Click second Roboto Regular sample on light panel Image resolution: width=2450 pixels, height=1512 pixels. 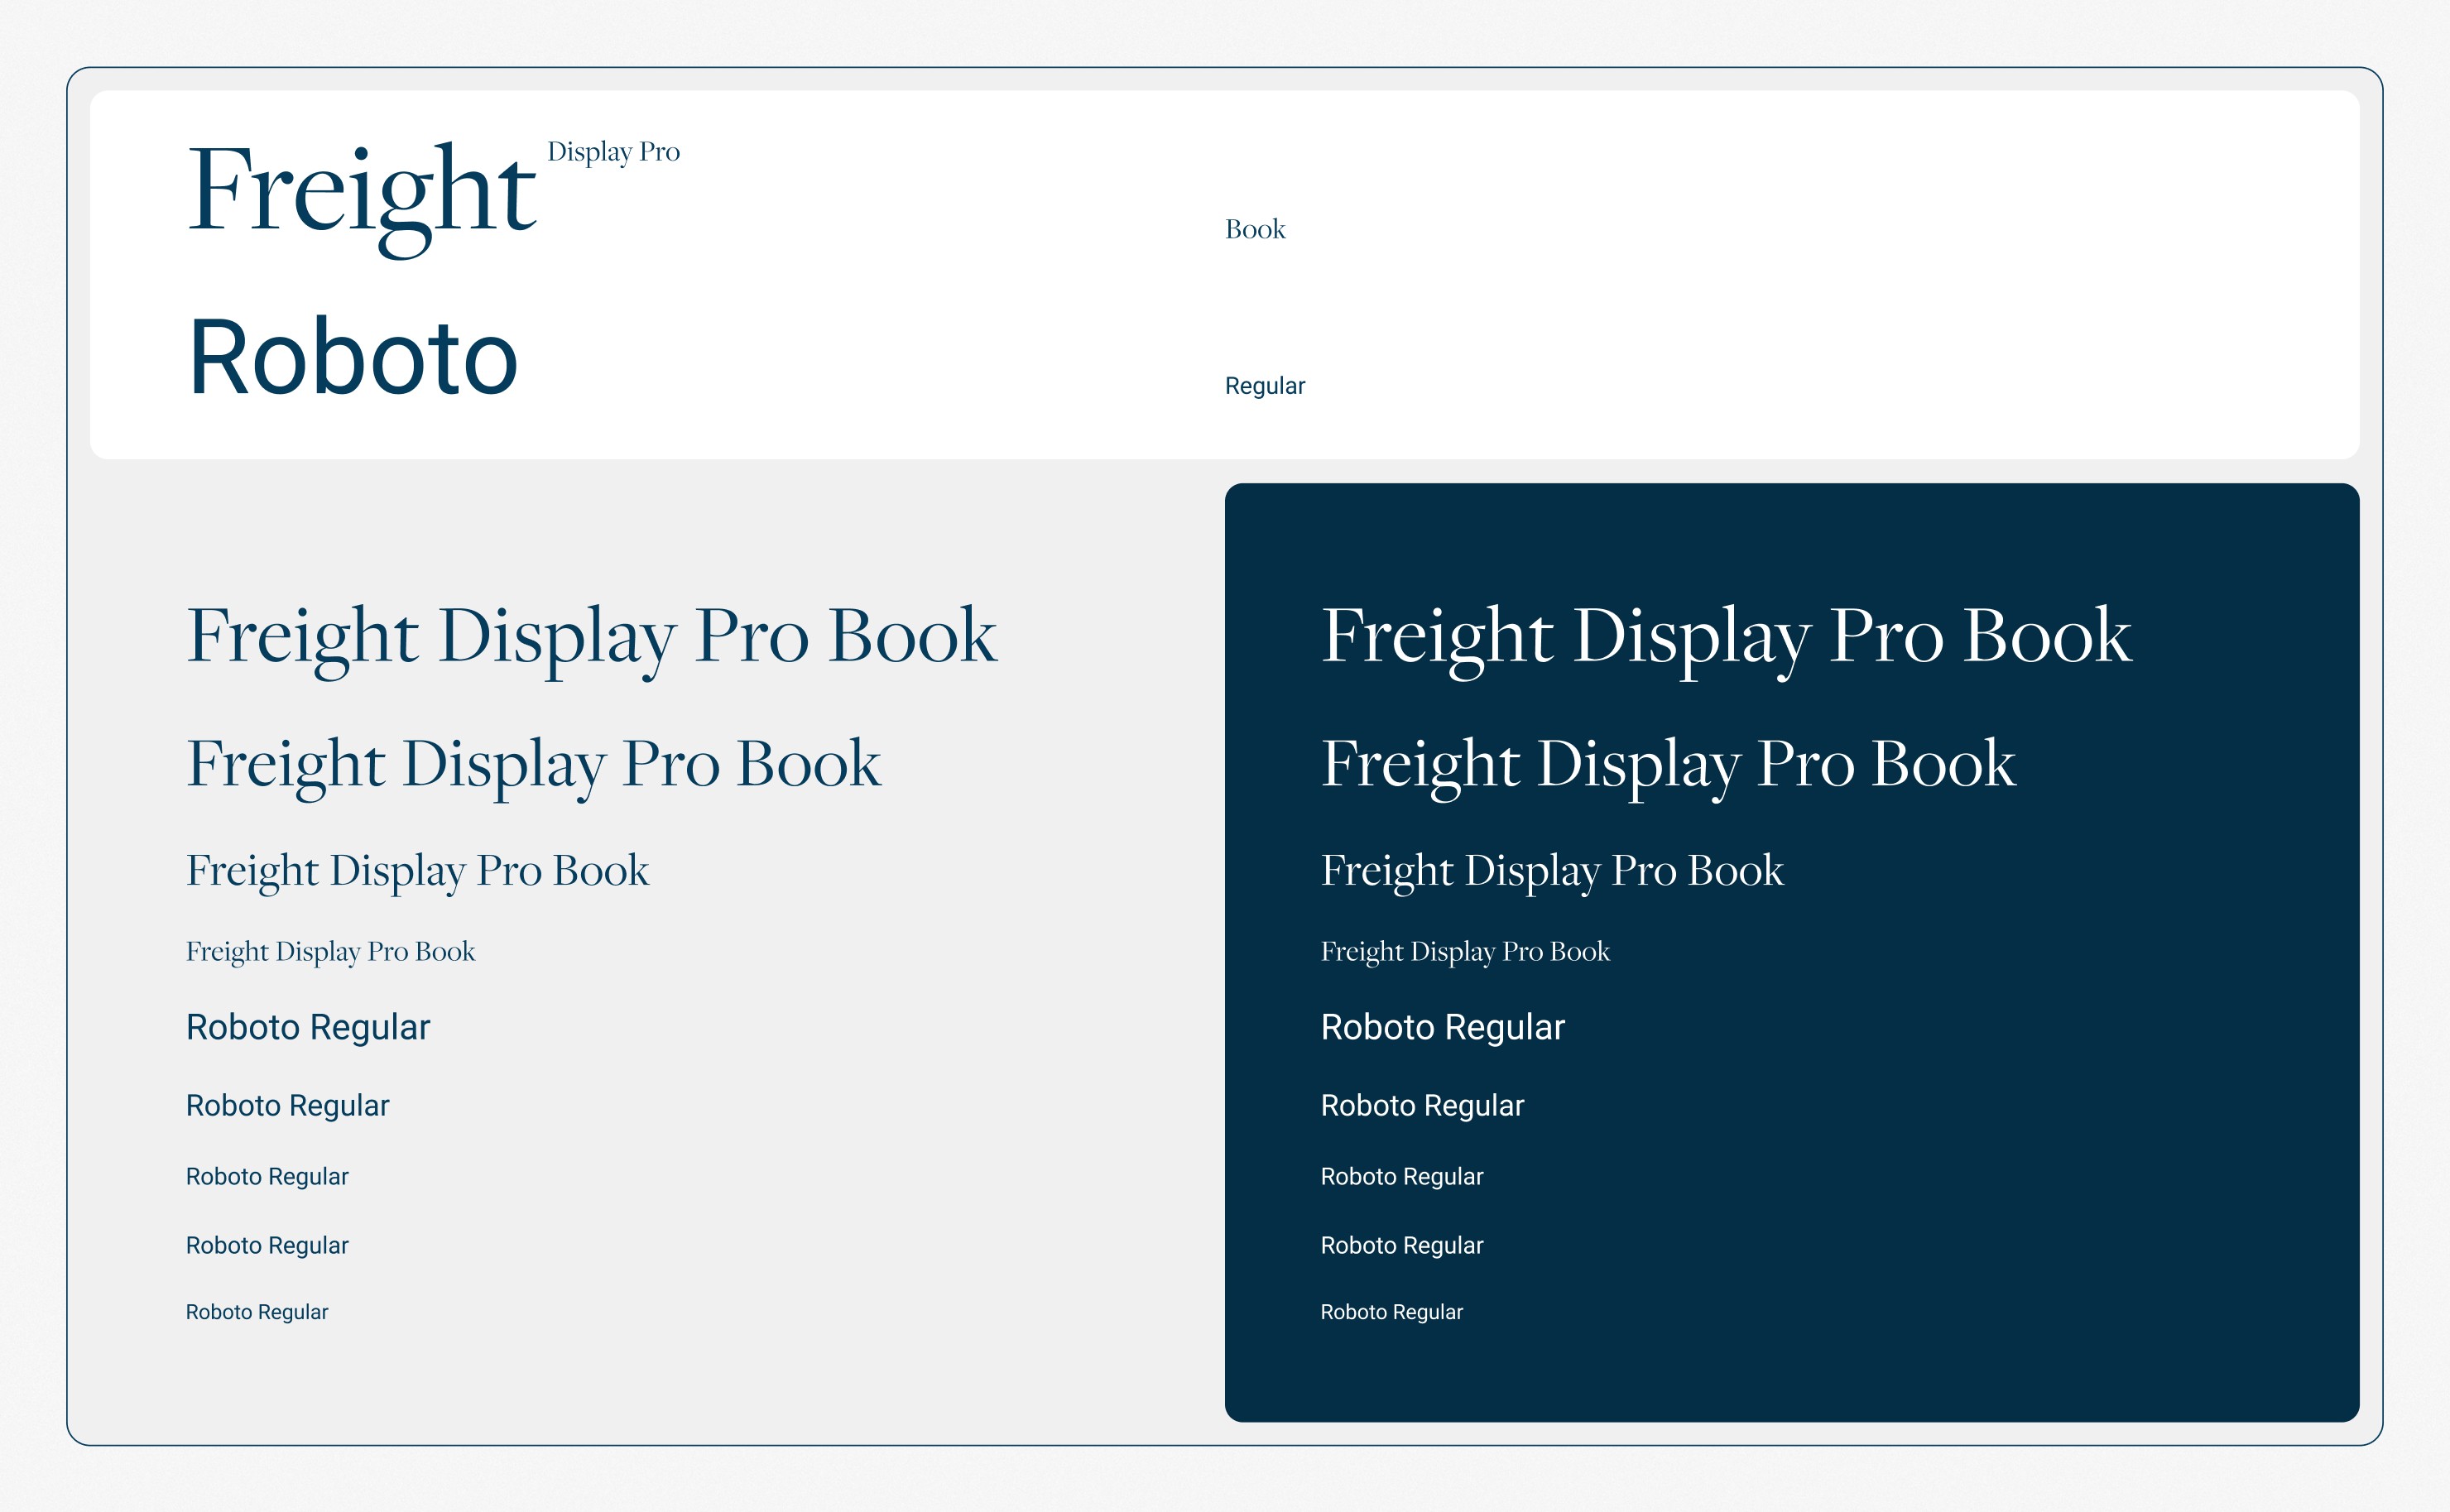click(x=287, y=1105)
